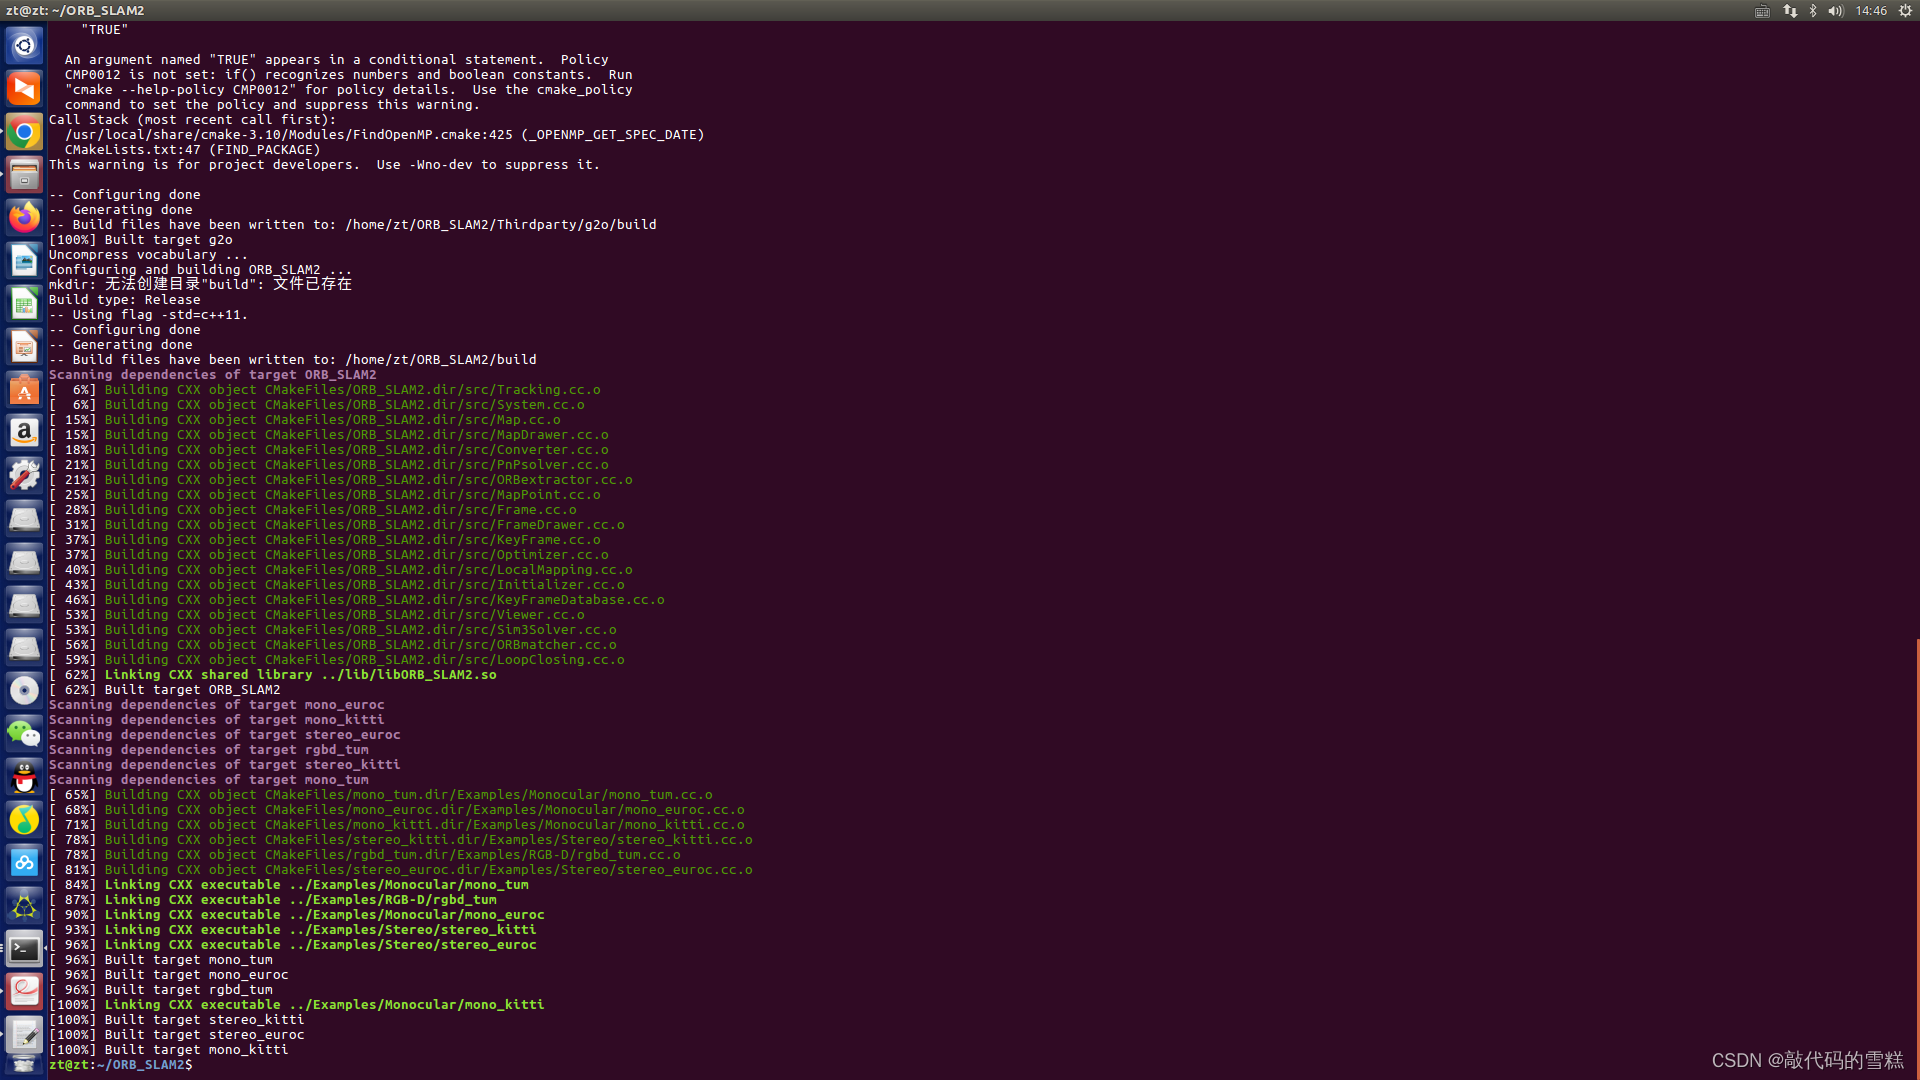Open the power and session gear menu
This screenshot has width=1920, height=1080.
[x=1905, y=11]
